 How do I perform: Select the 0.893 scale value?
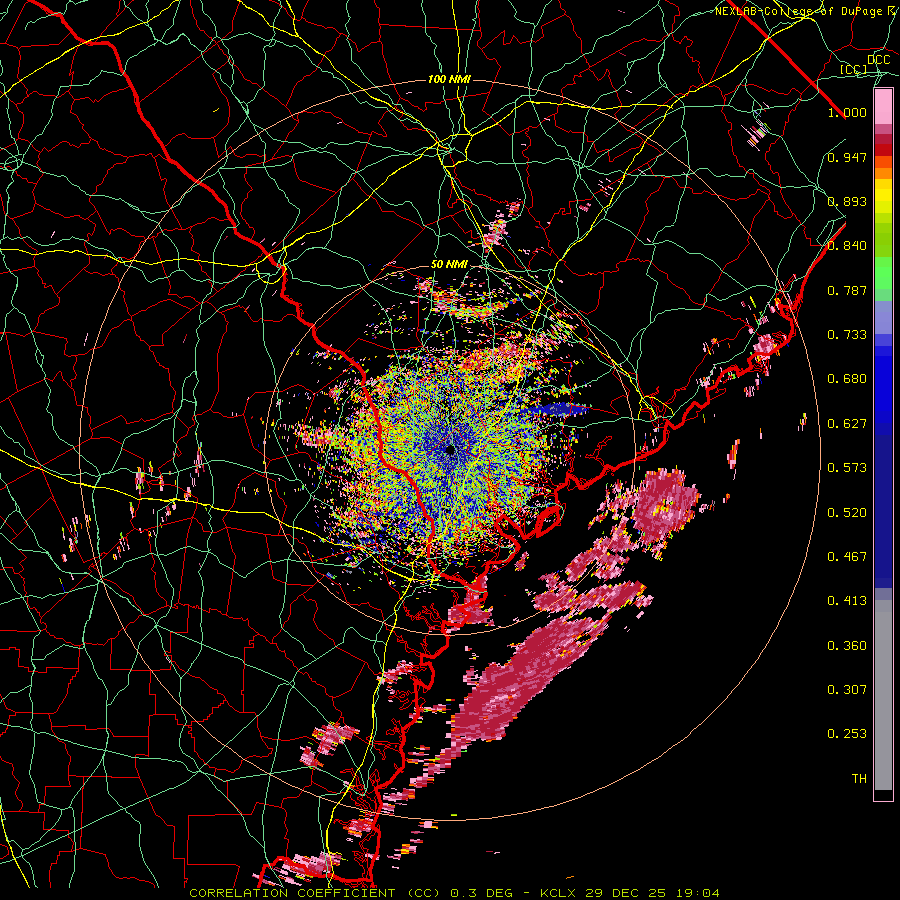pyautogui.click(x=847, y=201)
